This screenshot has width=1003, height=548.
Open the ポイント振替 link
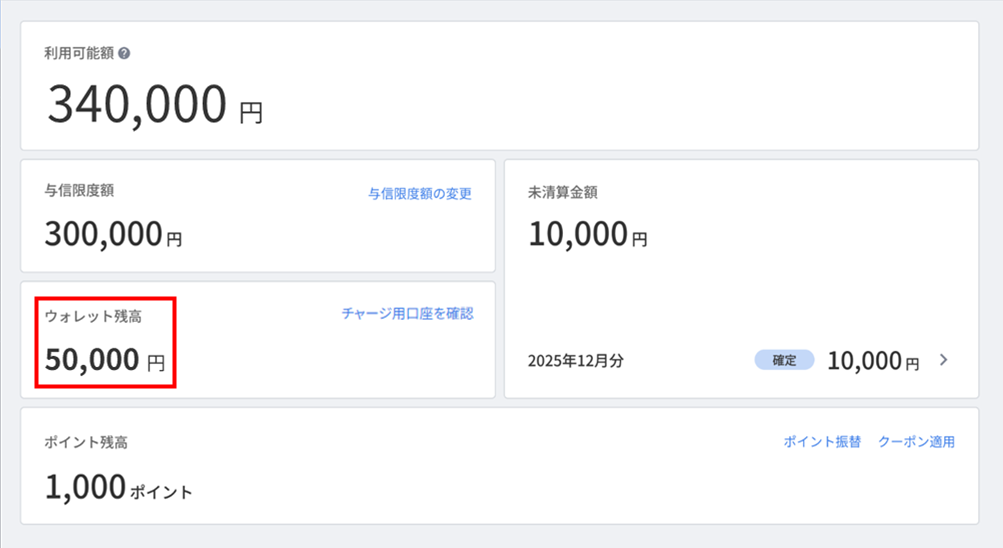click(822, 442)
